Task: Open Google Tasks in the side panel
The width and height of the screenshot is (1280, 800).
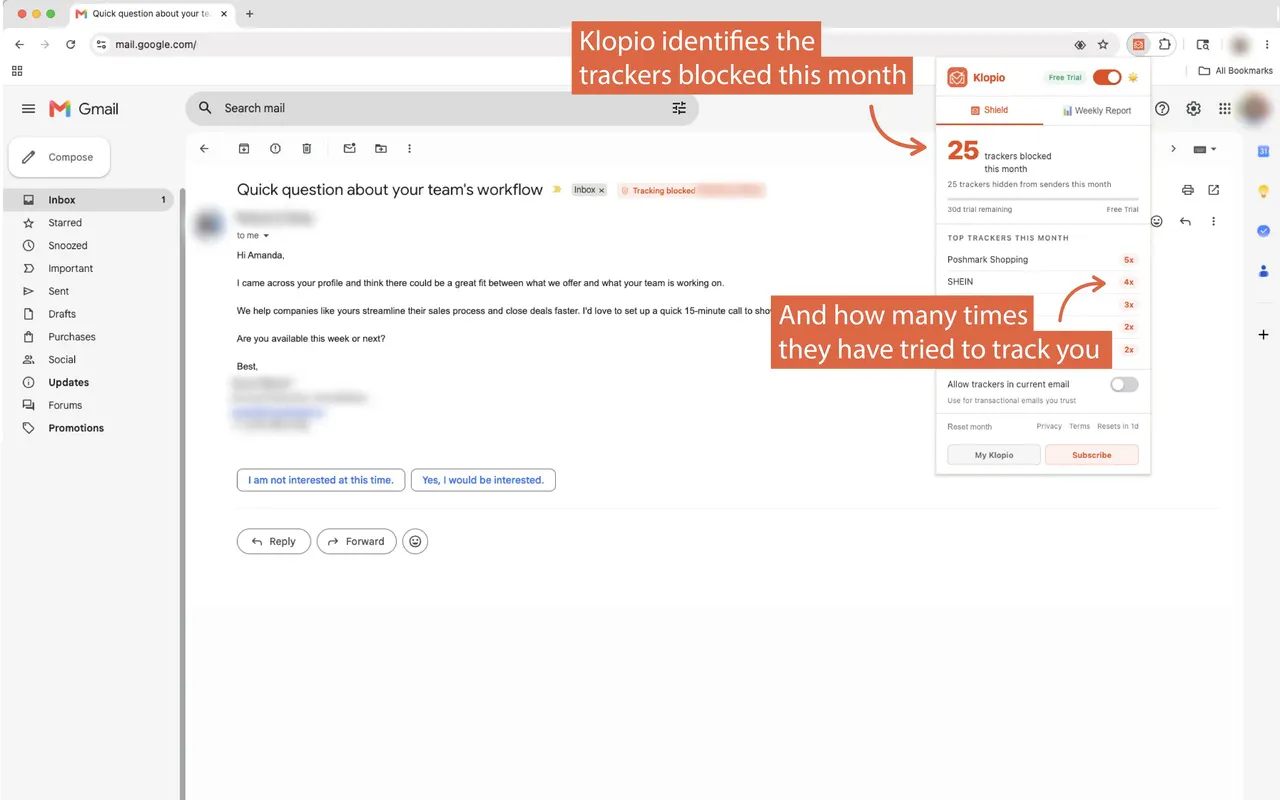Action: coord(1263,231)
